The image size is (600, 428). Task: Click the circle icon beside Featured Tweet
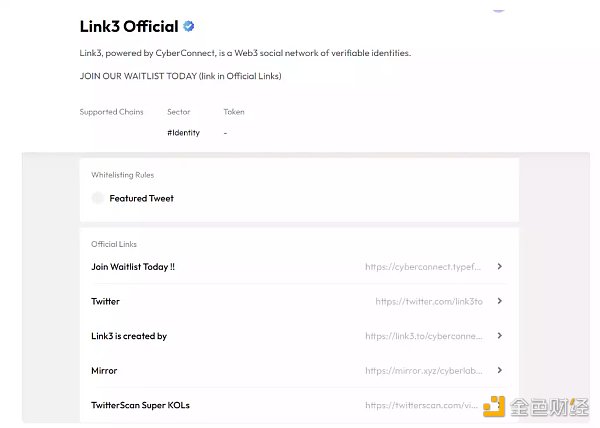[x=98, y=198]
